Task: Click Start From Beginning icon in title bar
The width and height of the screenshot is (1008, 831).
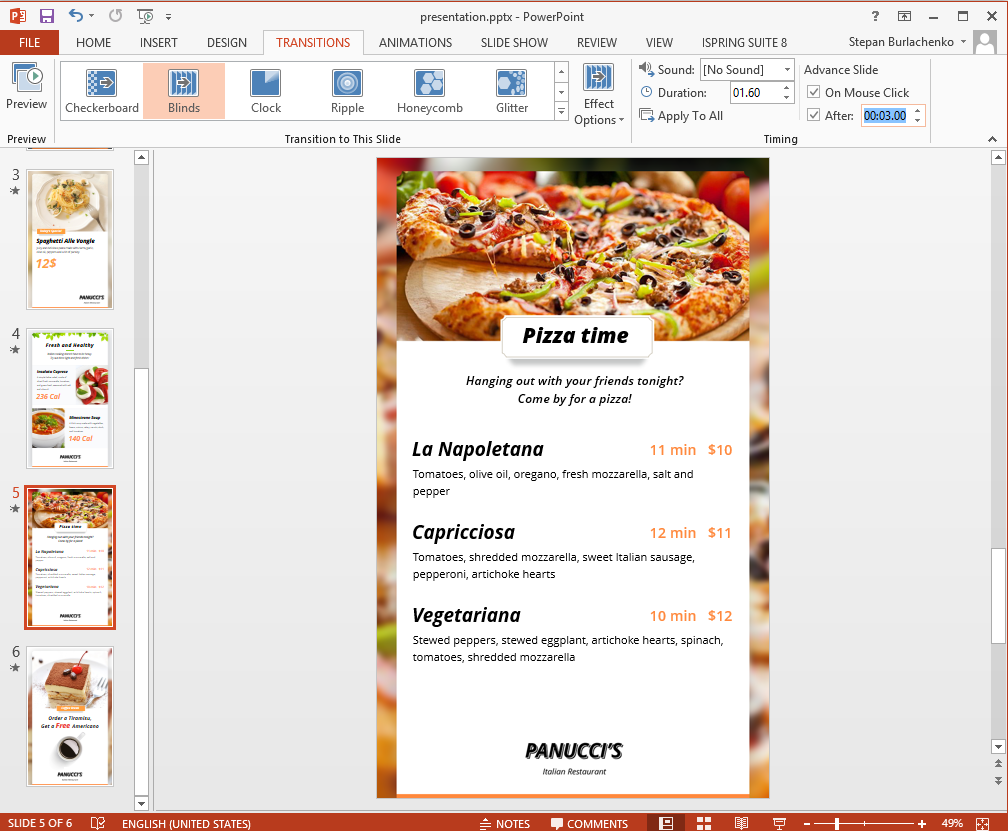Action: tap(145, 16)
